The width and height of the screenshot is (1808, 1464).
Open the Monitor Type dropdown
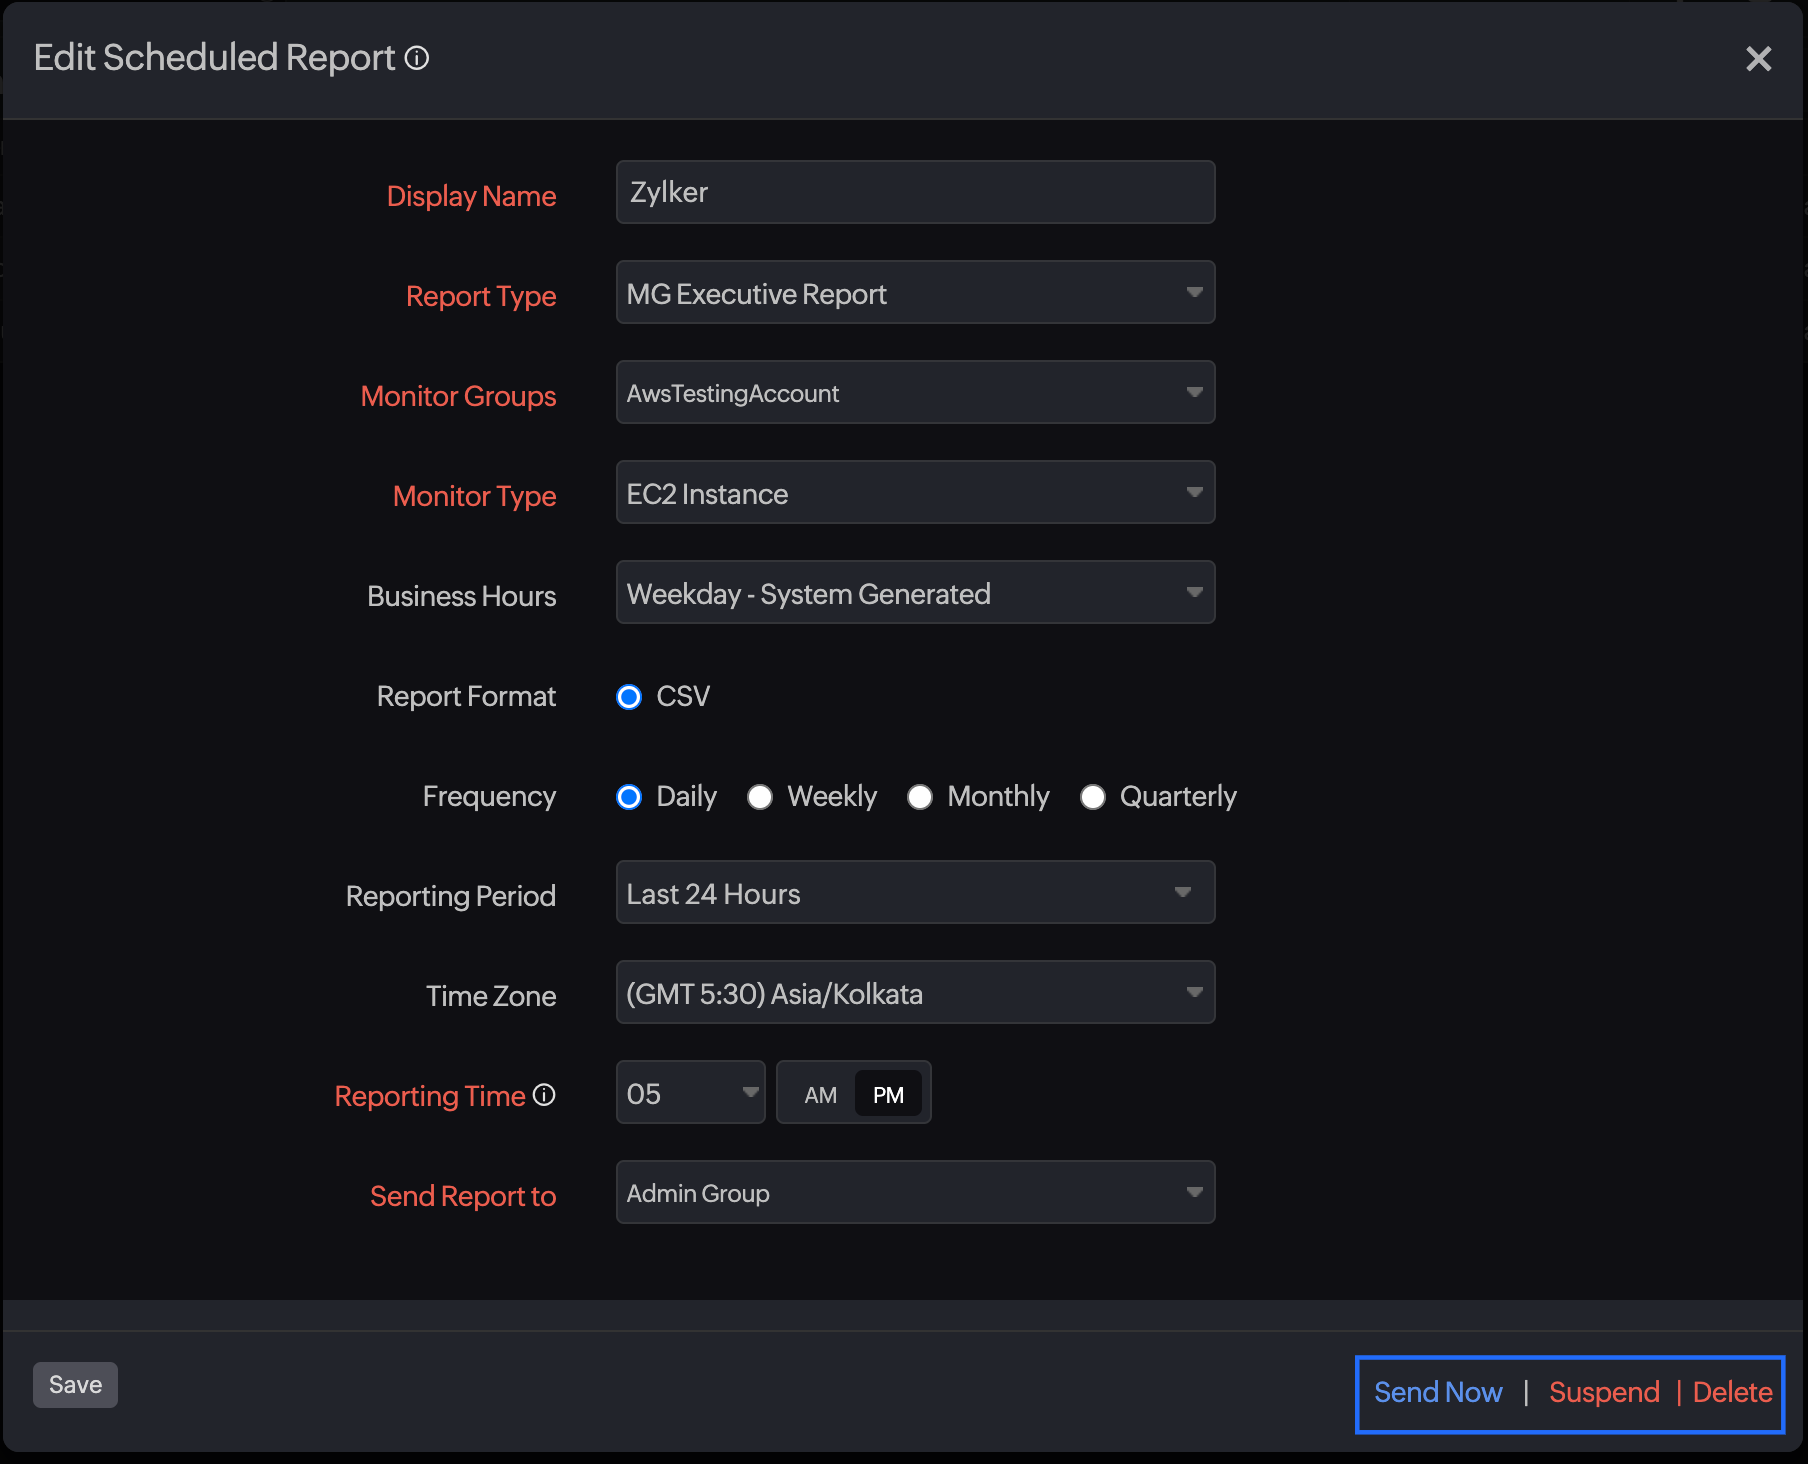click(x=915, y=493)
